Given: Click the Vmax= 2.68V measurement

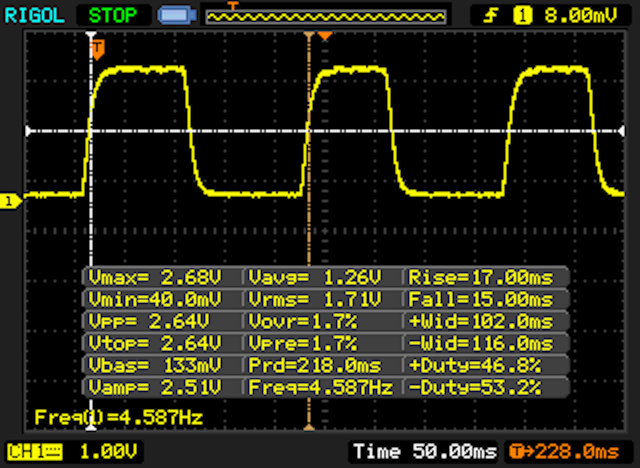Looking at the screenshot, I should [155, 277].
